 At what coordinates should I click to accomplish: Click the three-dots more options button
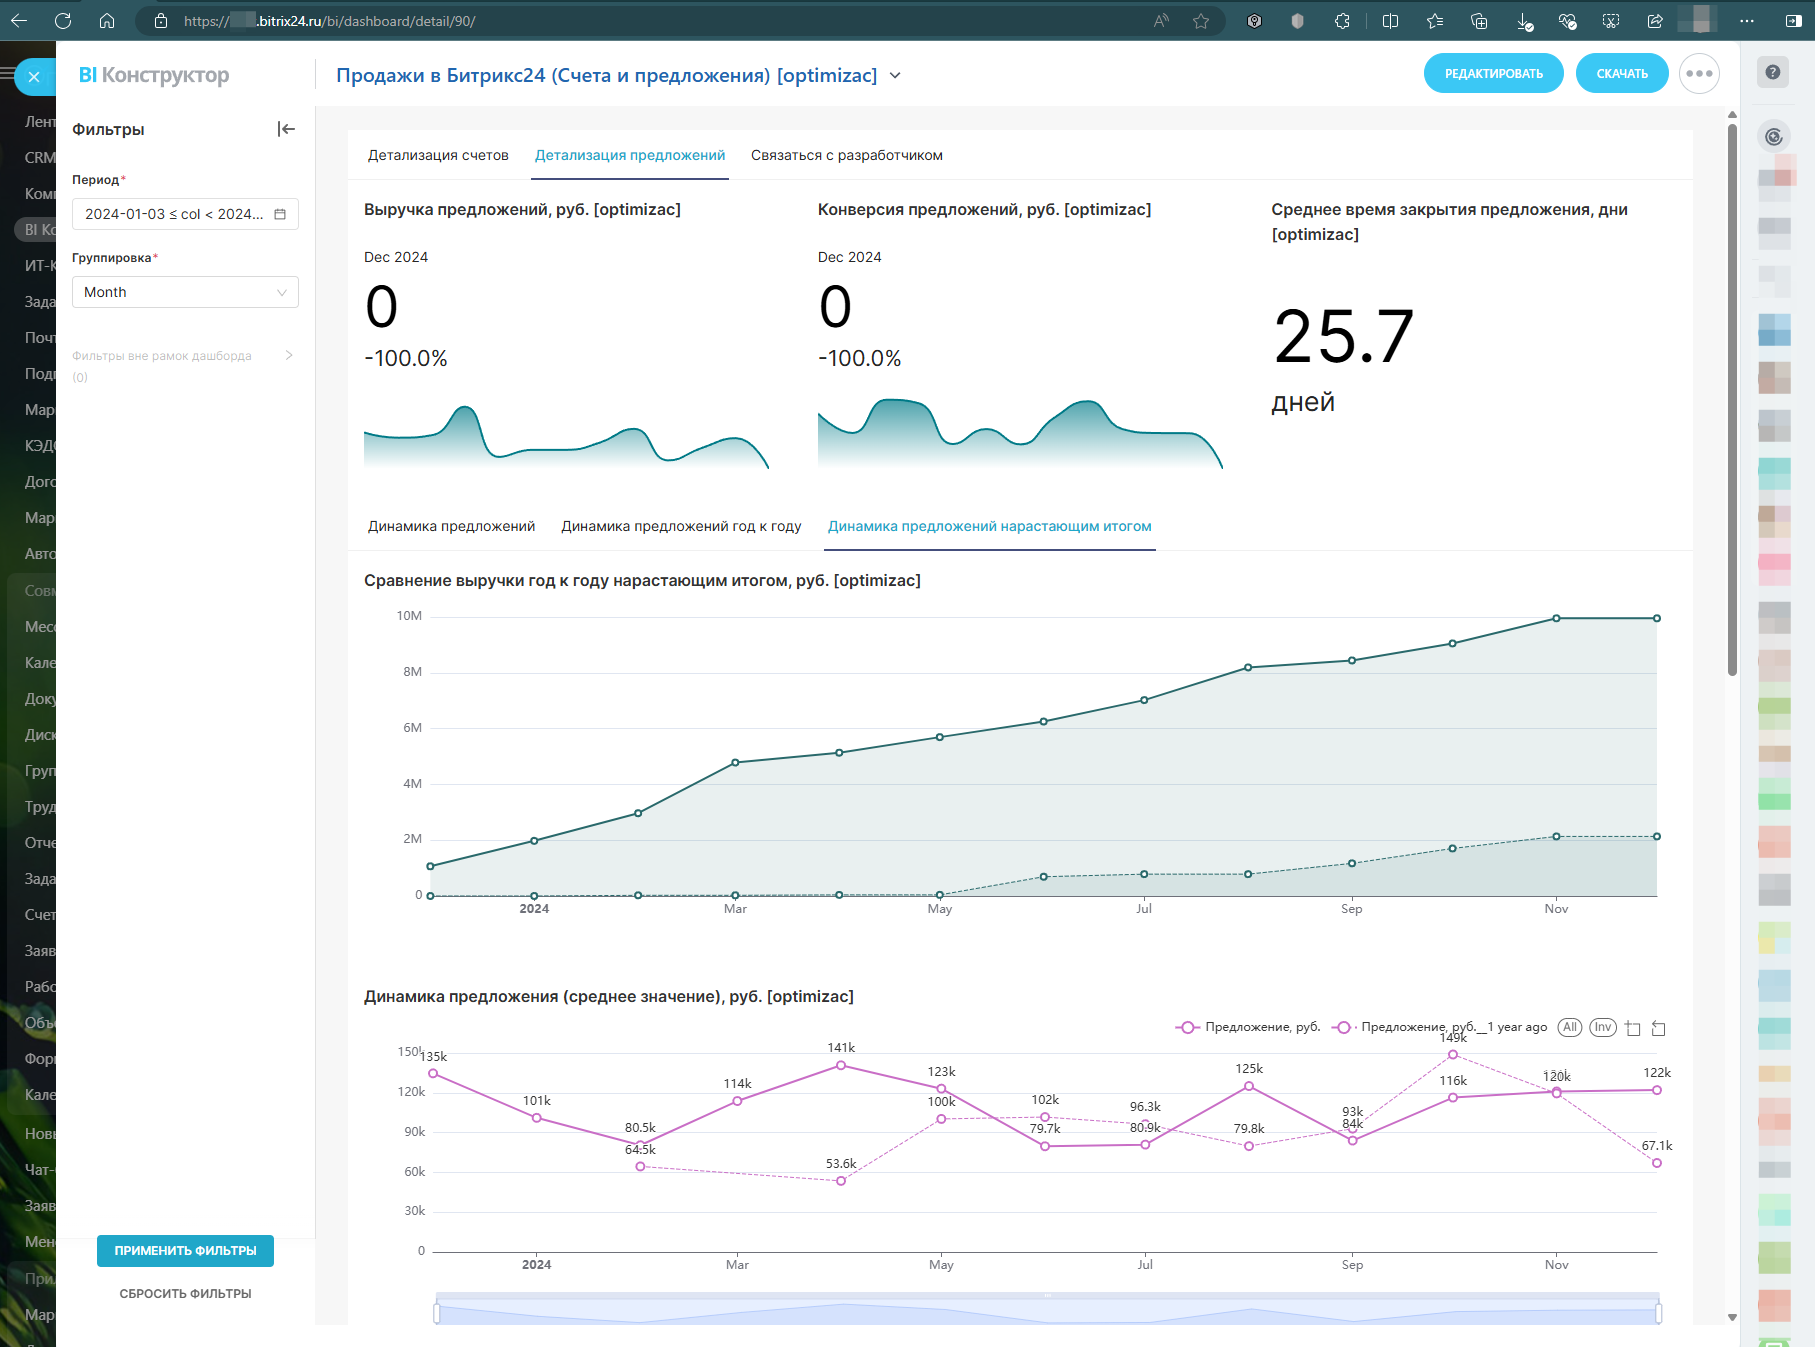coord(1699,74)
